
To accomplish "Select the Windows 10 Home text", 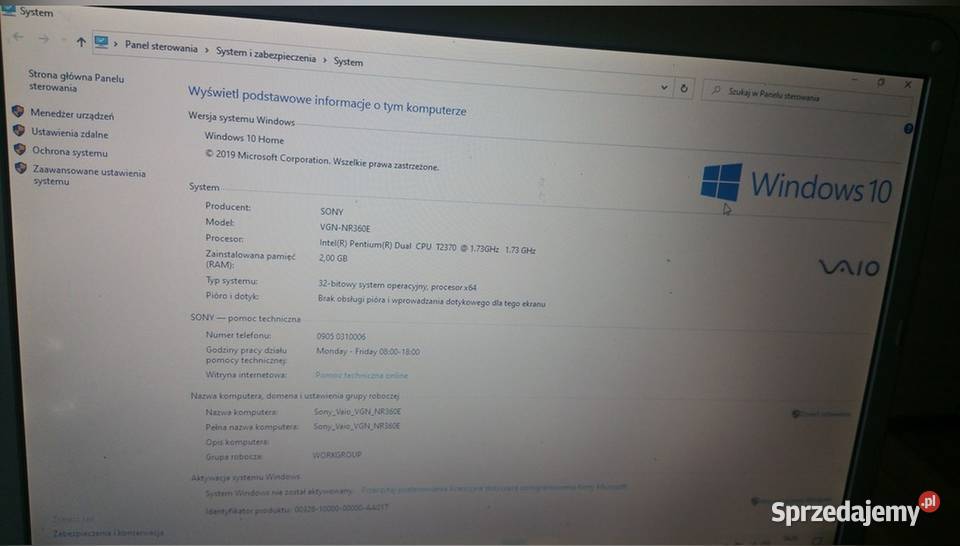I will coord(244,138).
